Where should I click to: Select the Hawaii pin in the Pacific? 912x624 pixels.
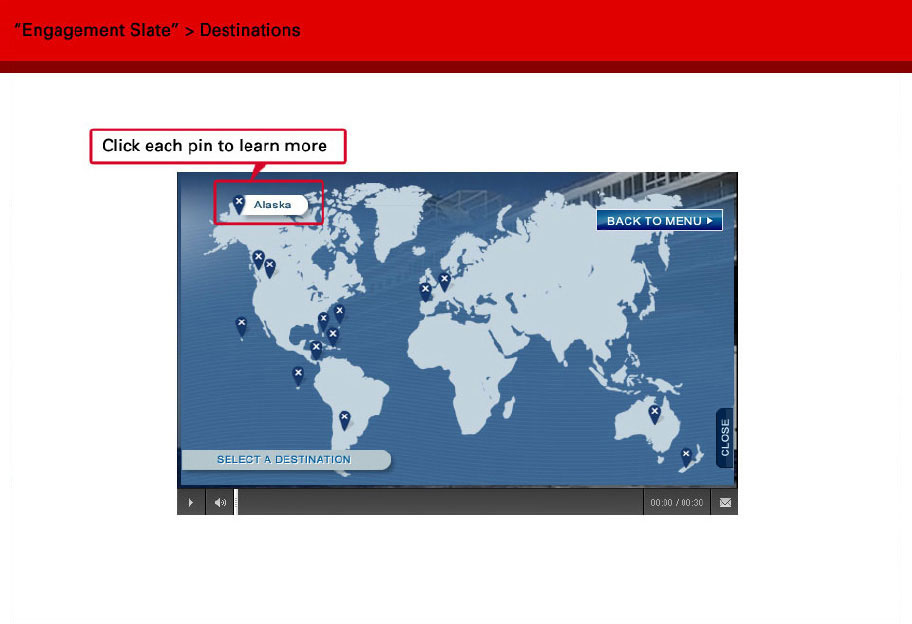tap(241, 327)
